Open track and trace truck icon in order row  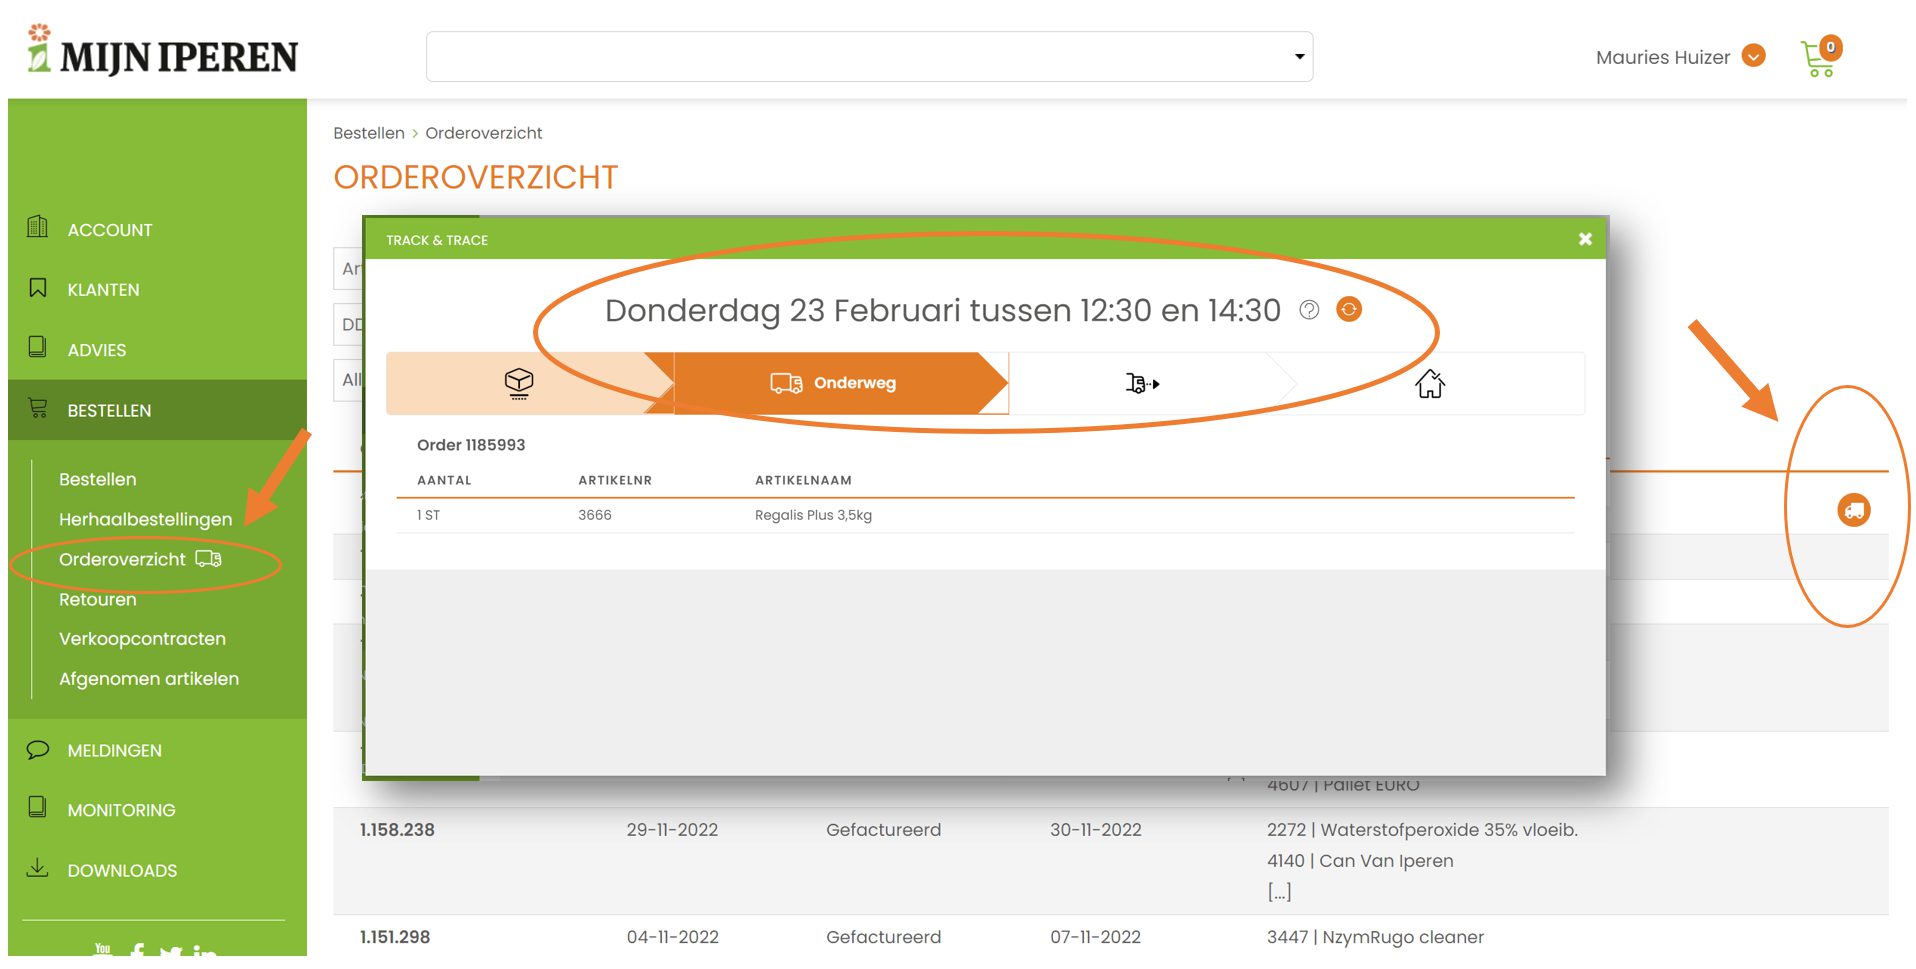(x=1853, y=510)
